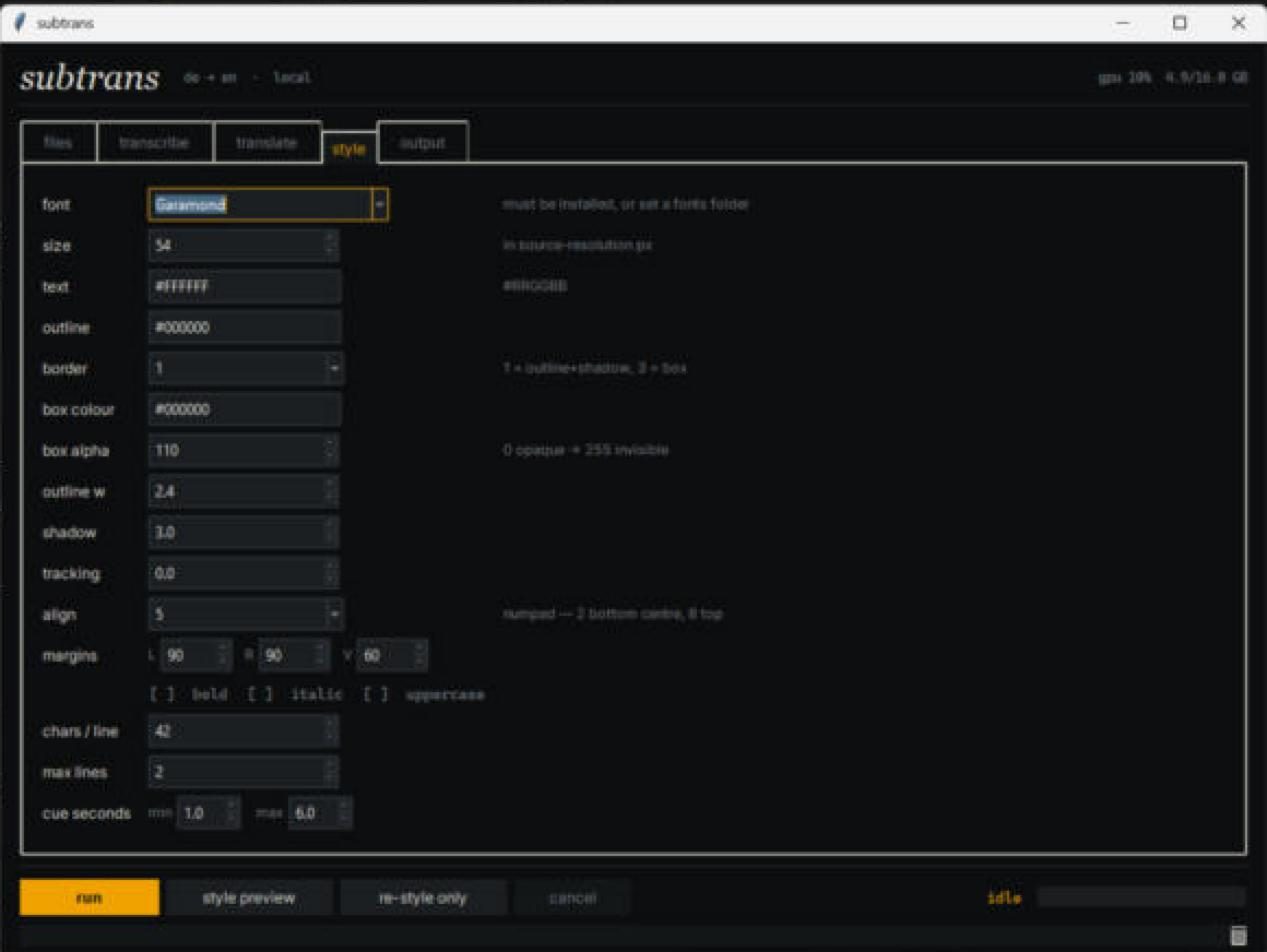
Task: Click the text colour hex field
Action: (245, 286)
